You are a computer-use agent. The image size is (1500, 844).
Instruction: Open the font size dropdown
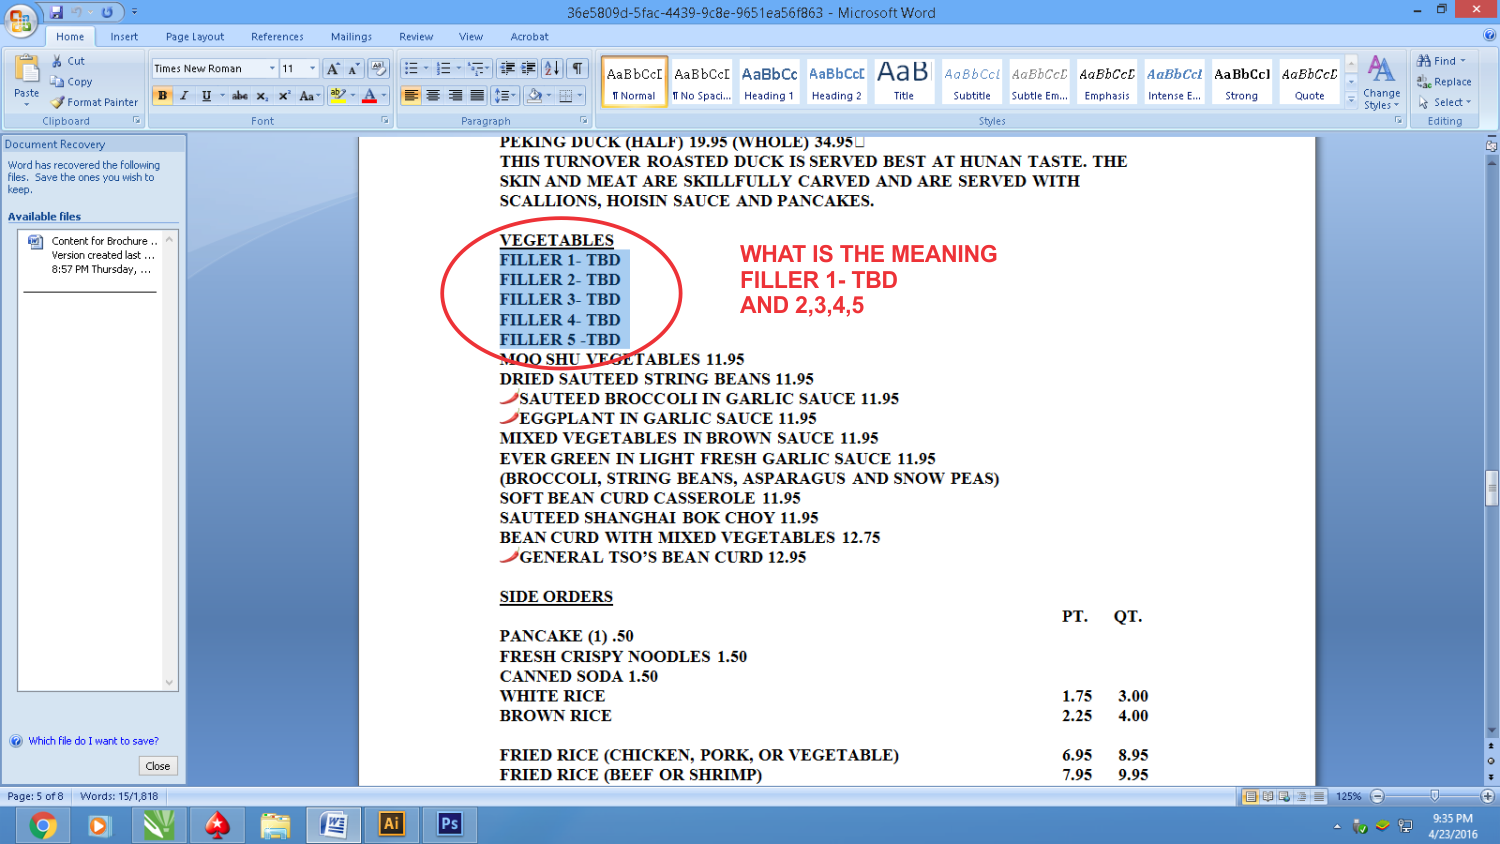point(312,69)
